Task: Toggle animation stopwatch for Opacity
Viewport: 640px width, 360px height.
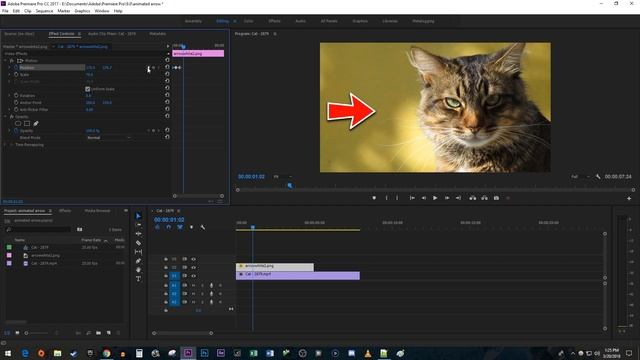Action: (x=16, y=131)
